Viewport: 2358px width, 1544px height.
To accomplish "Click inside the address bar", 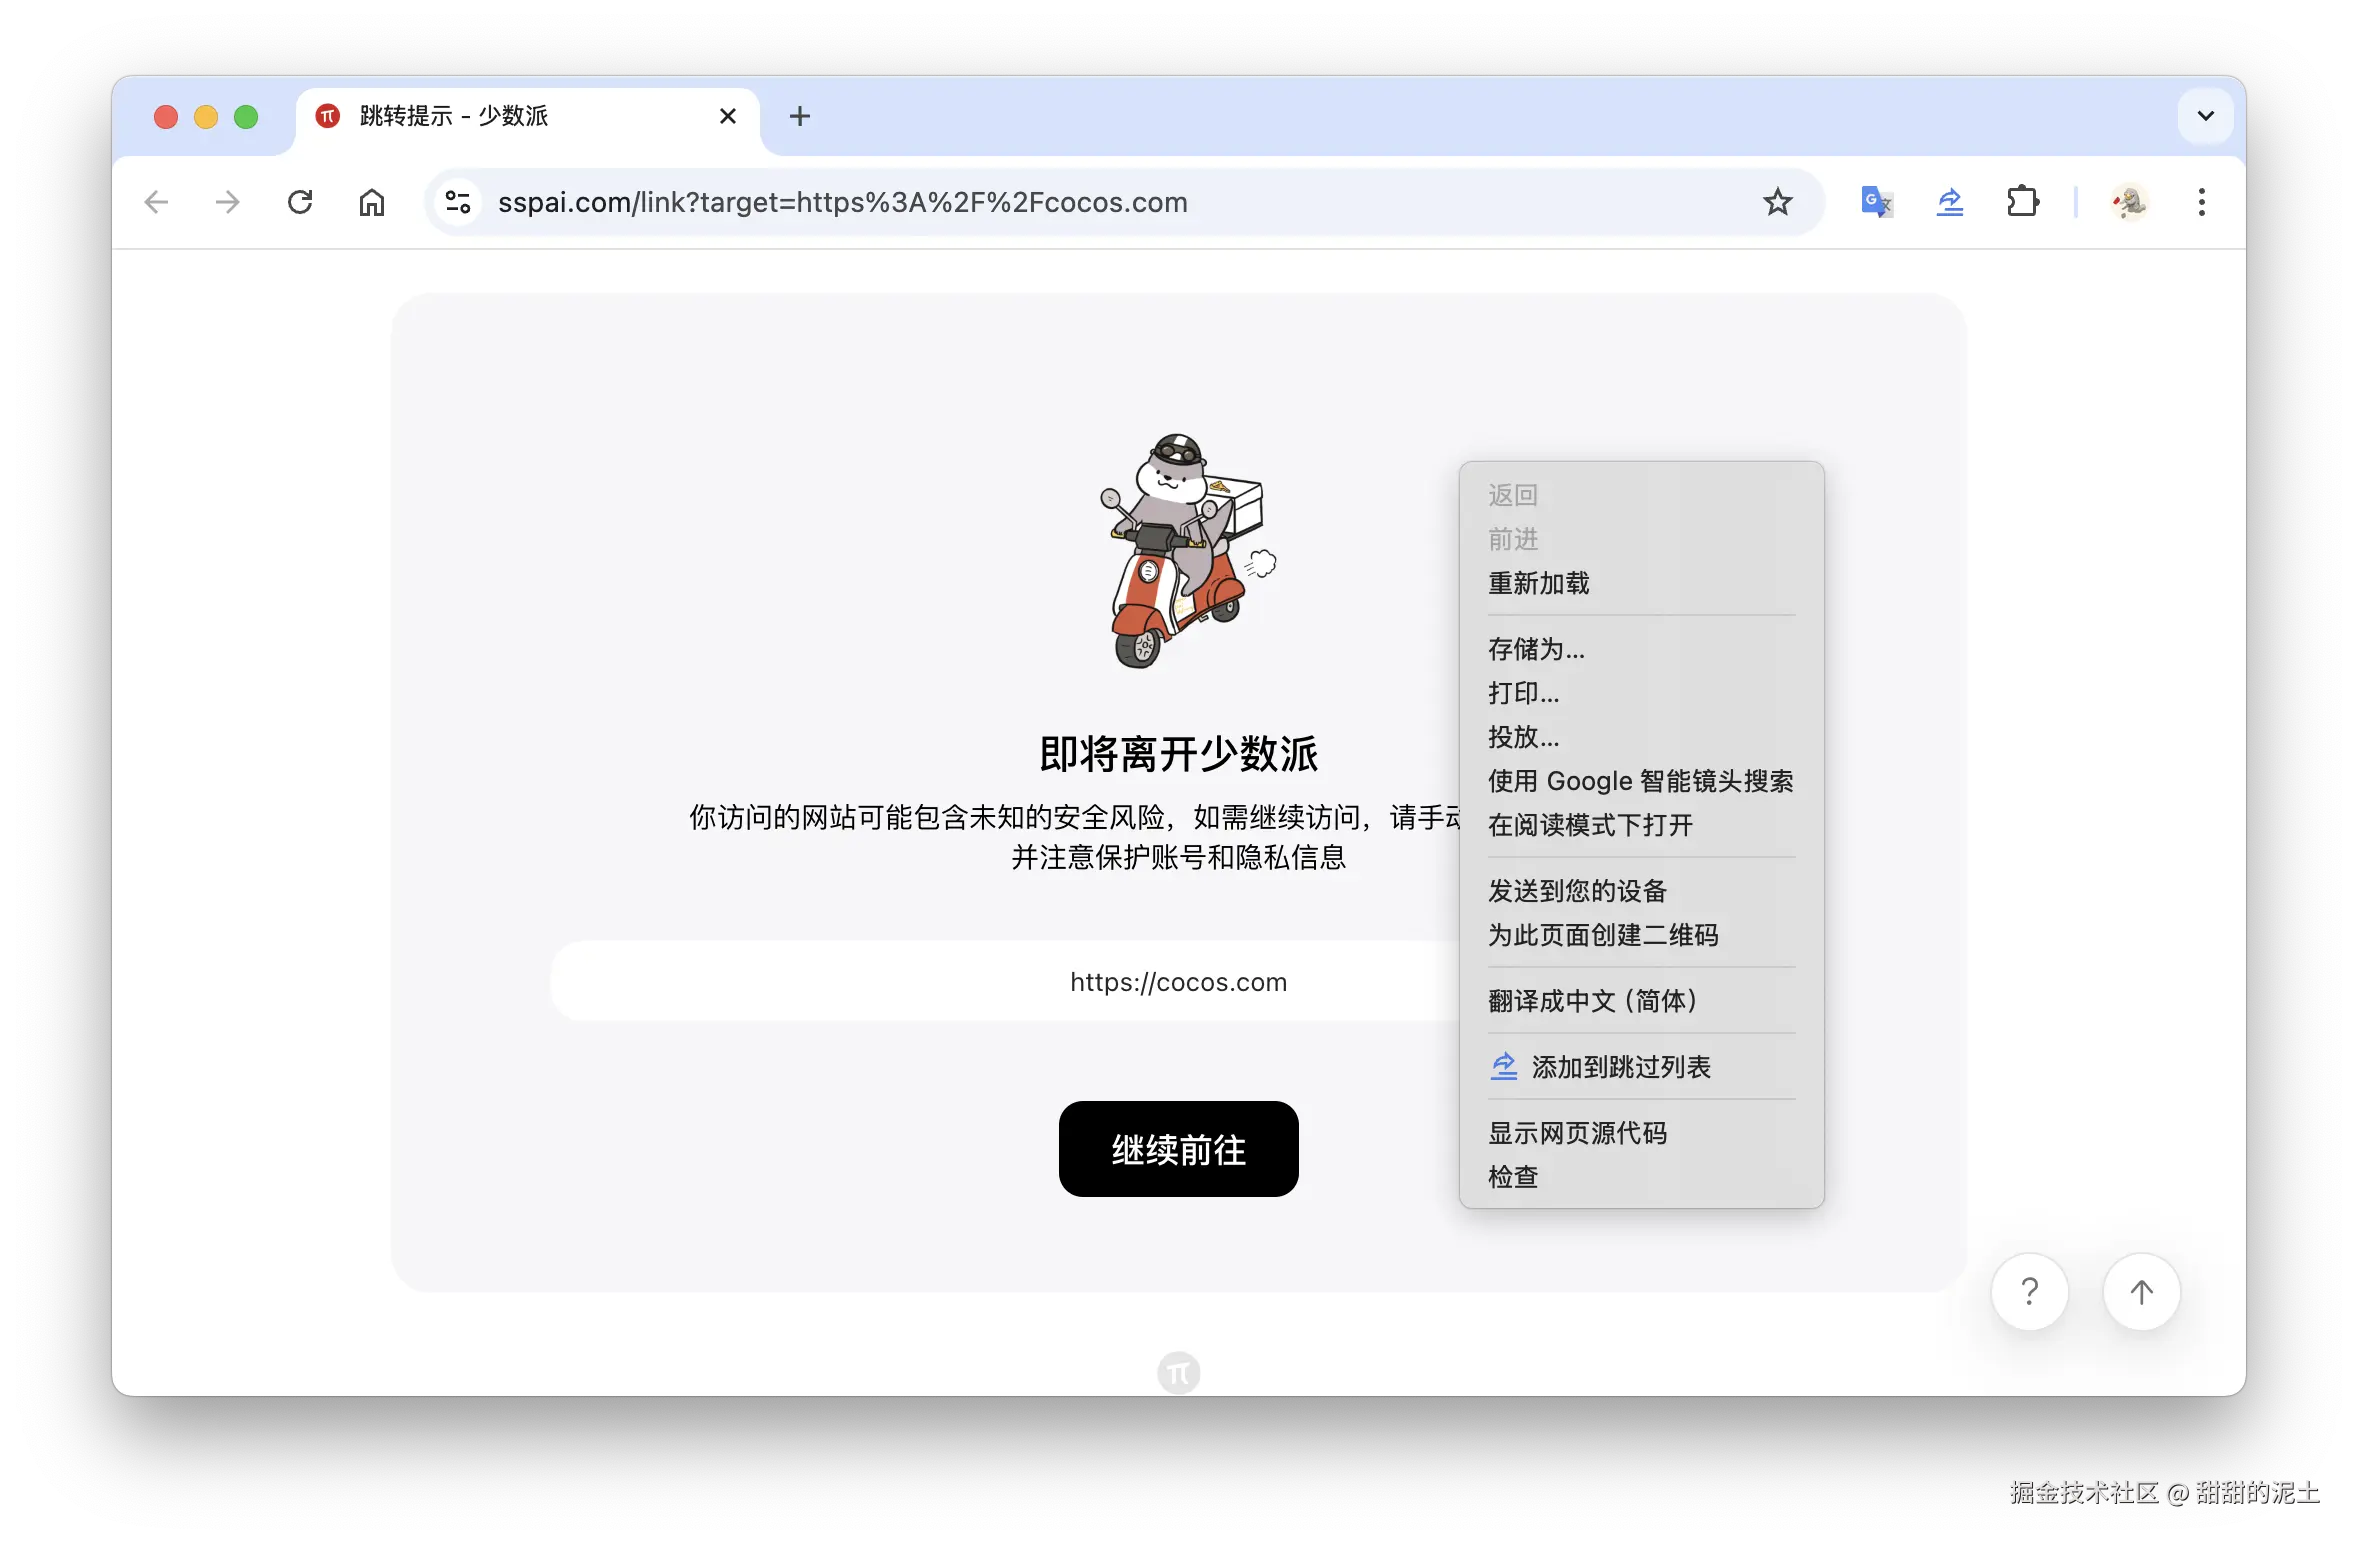I will (1000, 202).
